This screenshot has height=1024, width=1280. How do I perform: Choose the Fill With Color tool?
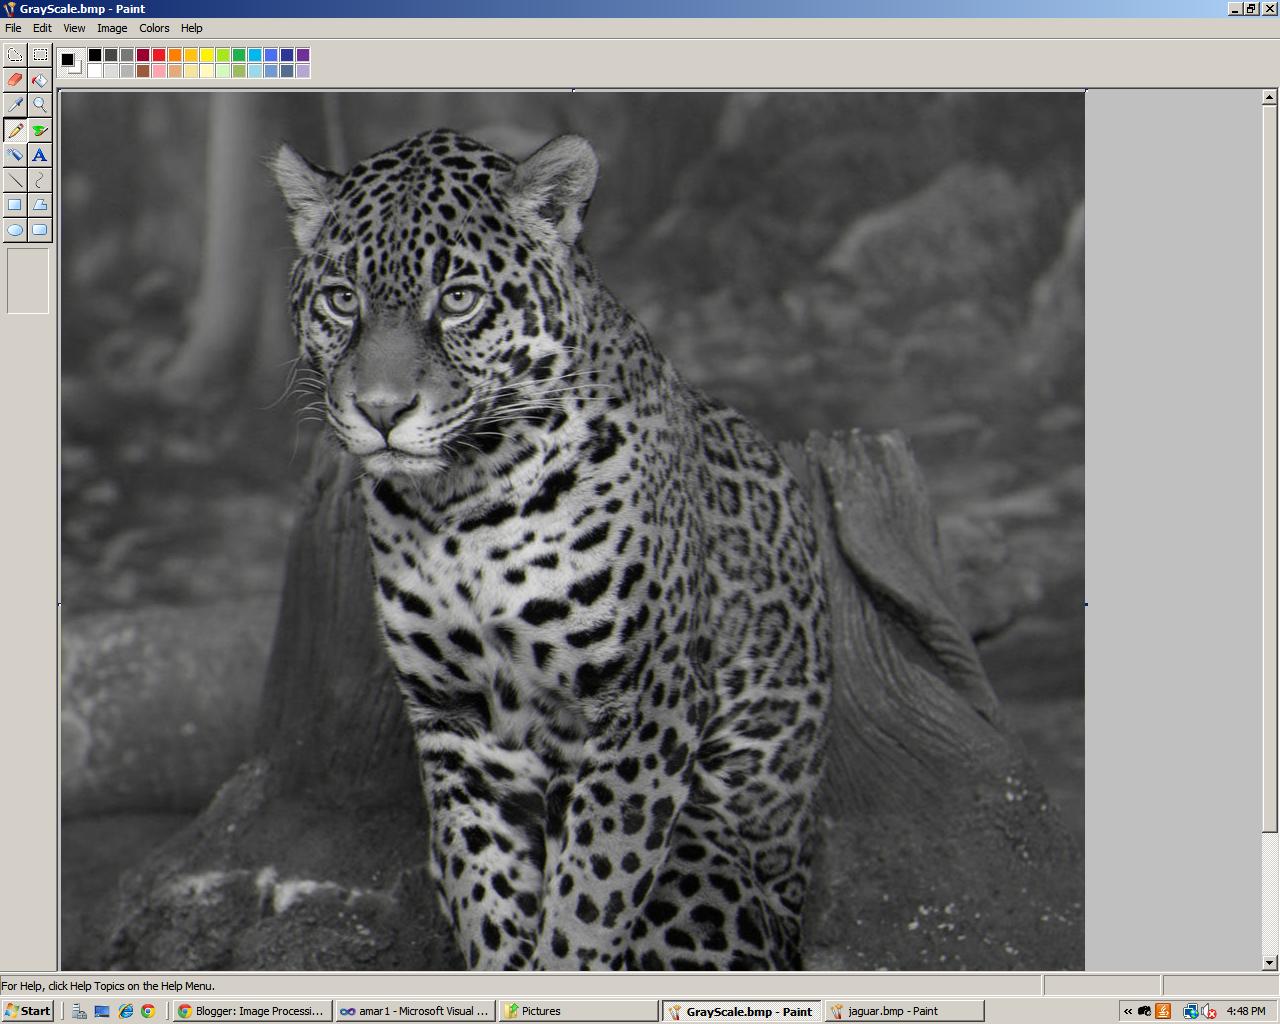click(39, 79)
